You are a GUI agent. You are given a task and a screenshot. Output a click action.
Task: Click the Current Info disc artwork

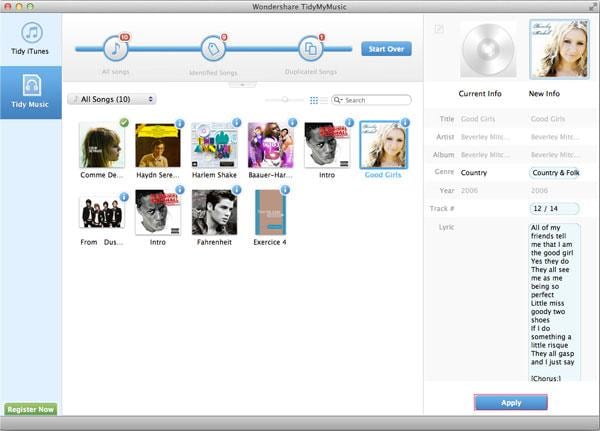[x=488, y=50]
